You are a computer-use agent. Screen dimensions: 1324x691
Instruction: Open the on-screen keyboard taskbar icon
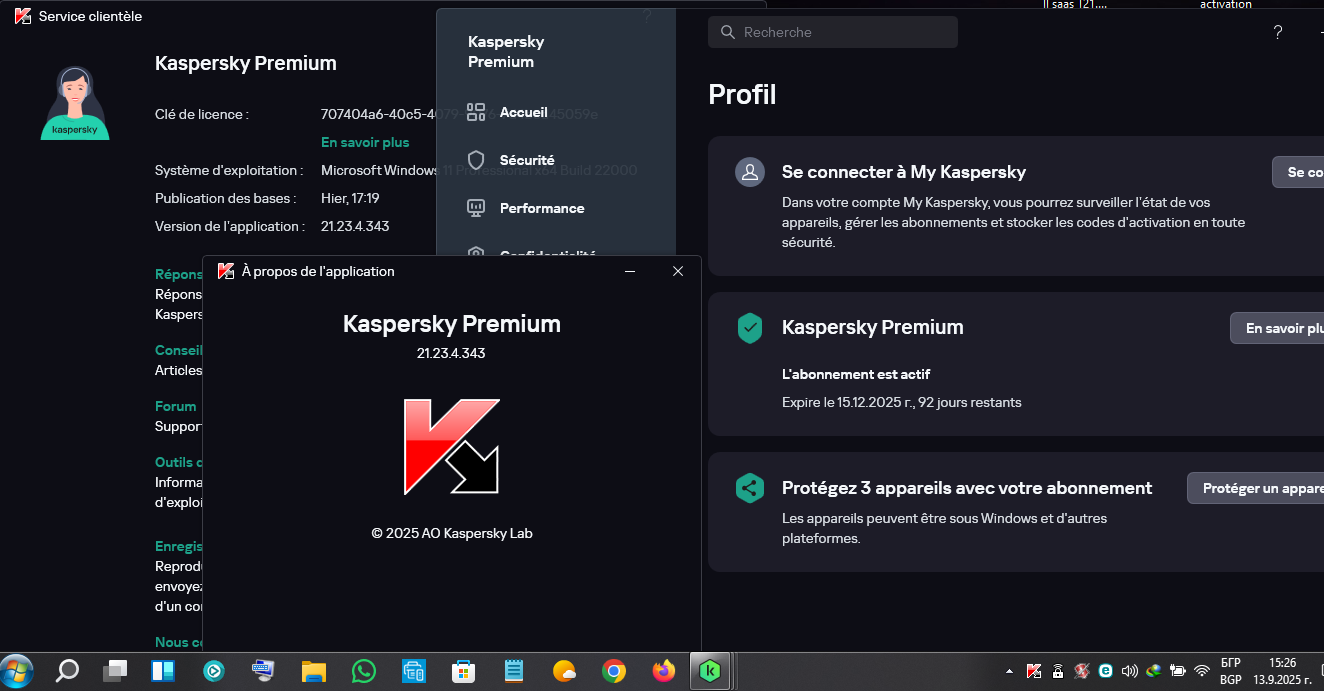click(263, 670)
